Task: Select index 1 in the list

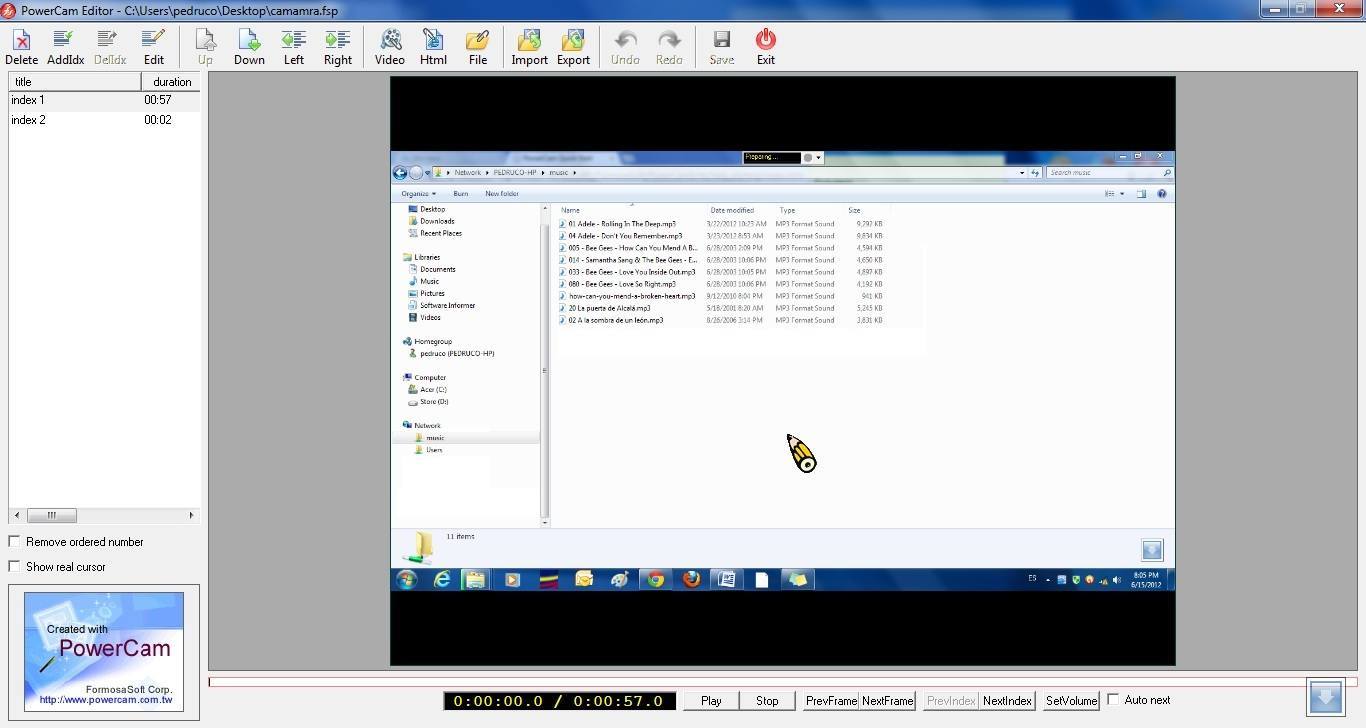Action: [104, 100]
